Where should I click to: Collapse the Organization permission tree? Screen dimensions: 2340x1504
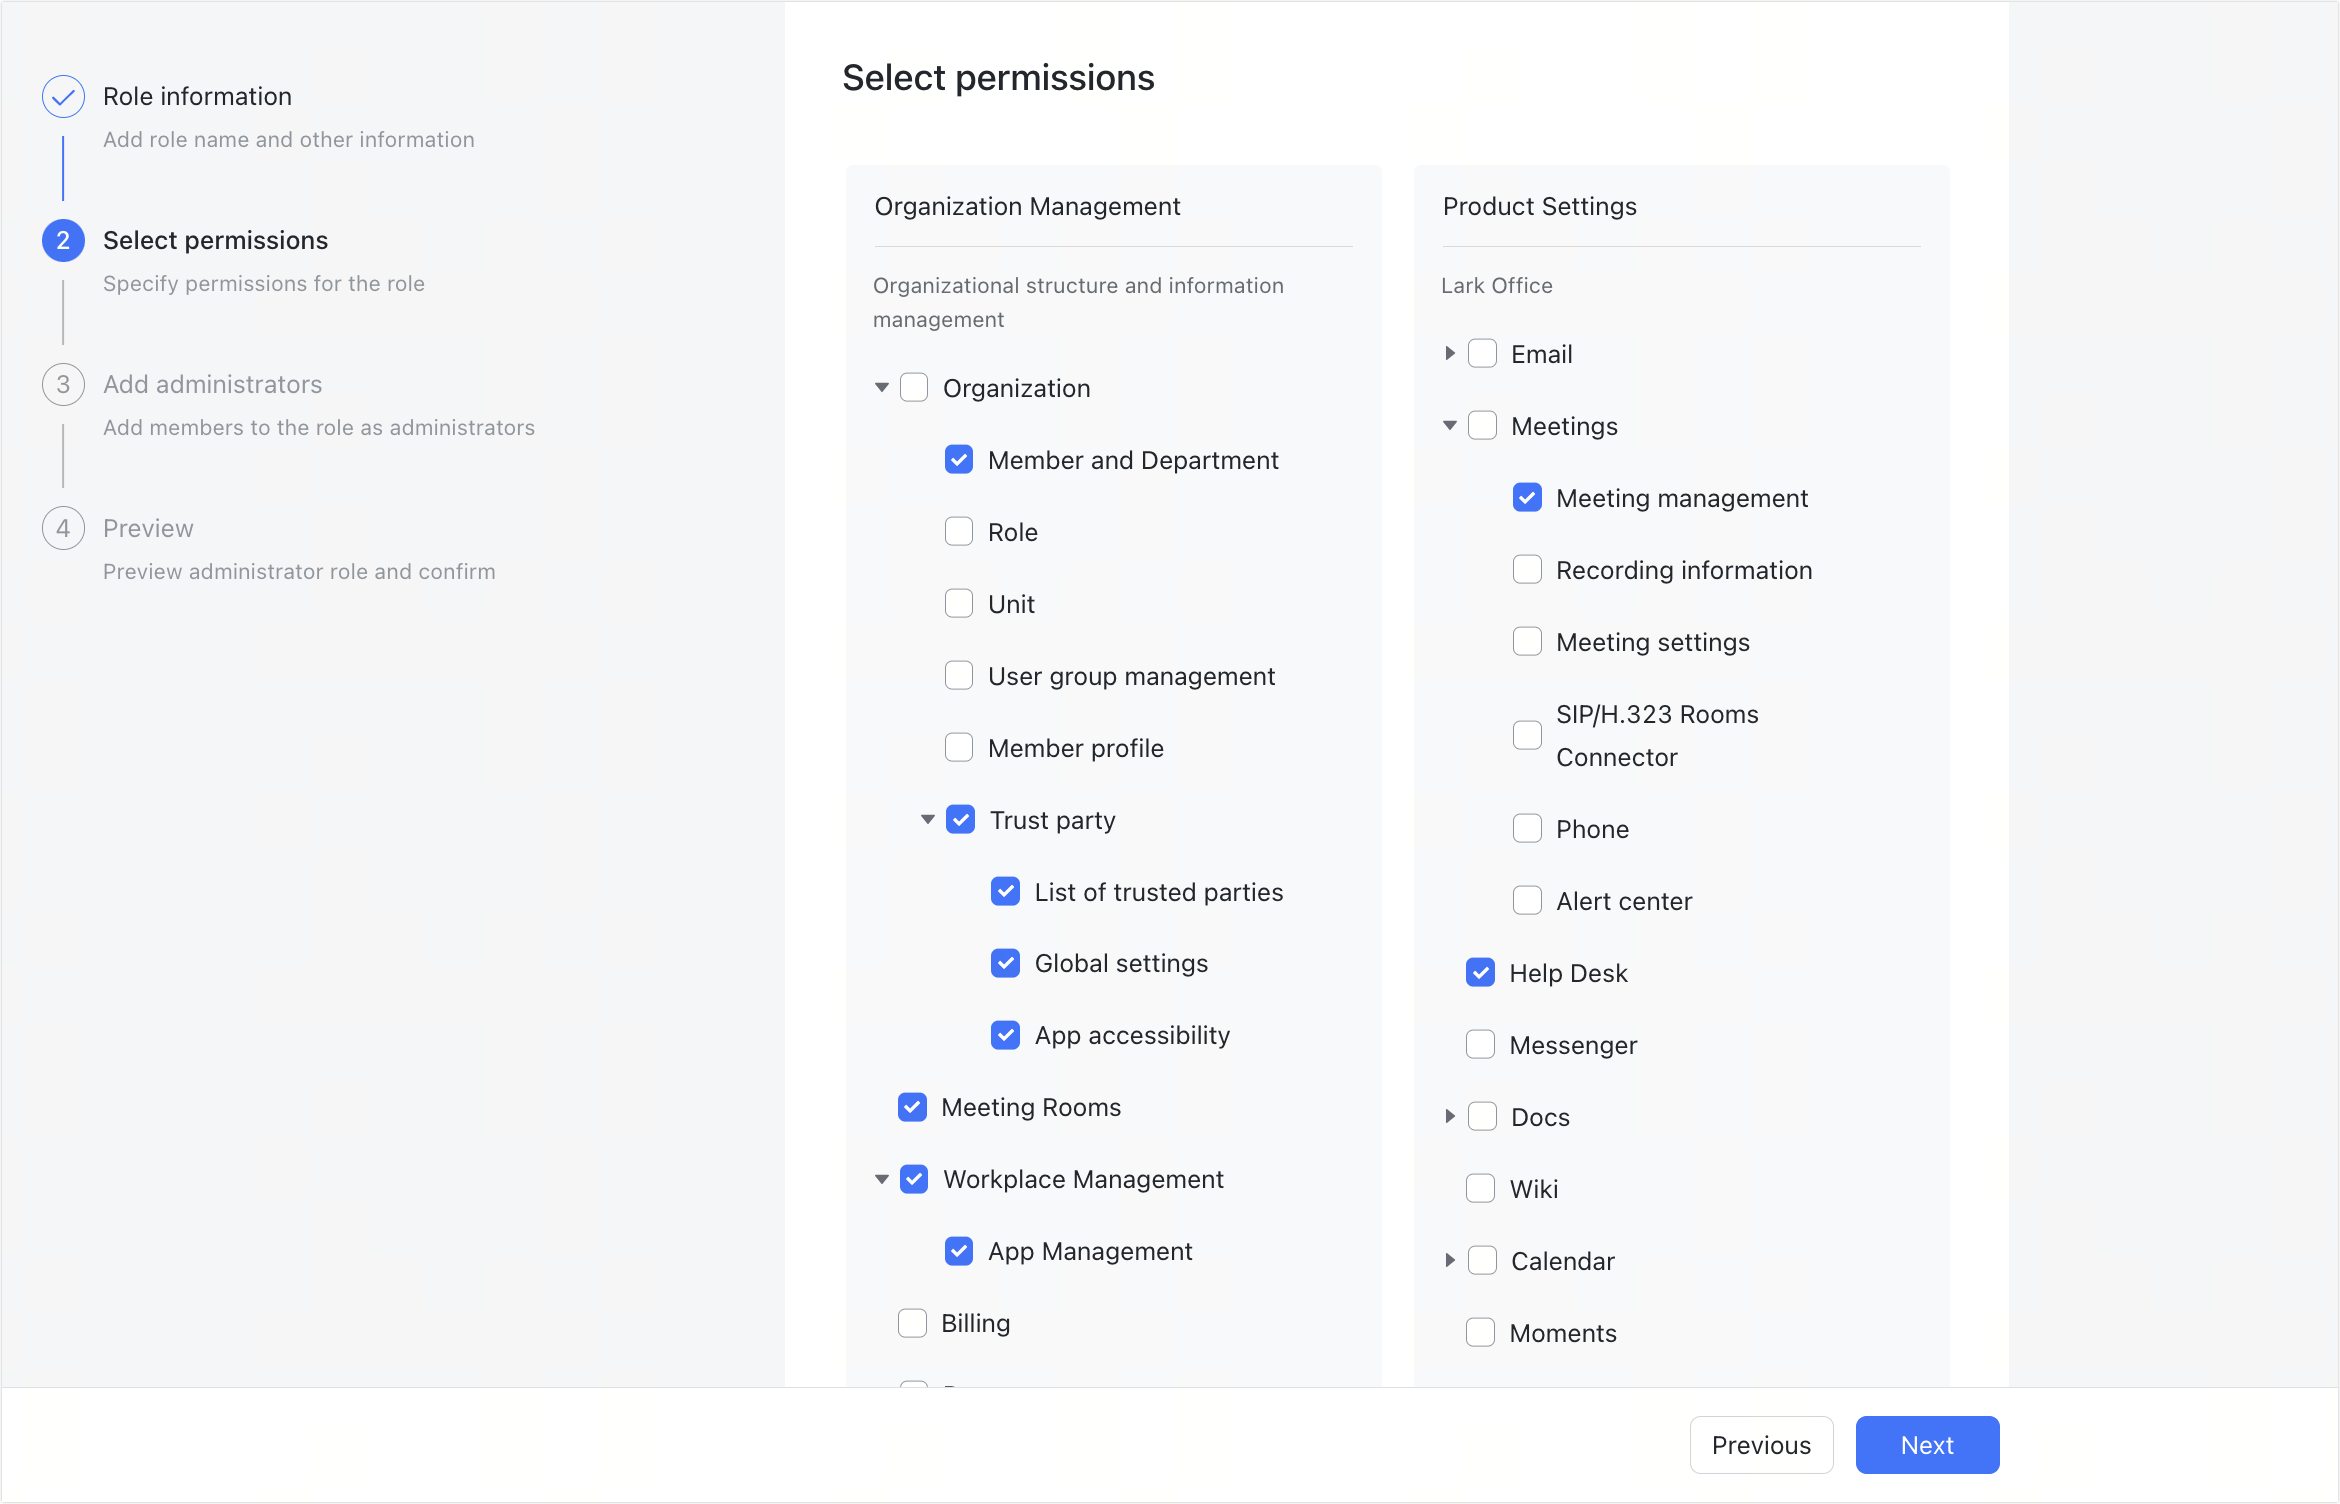click(881, 387)
